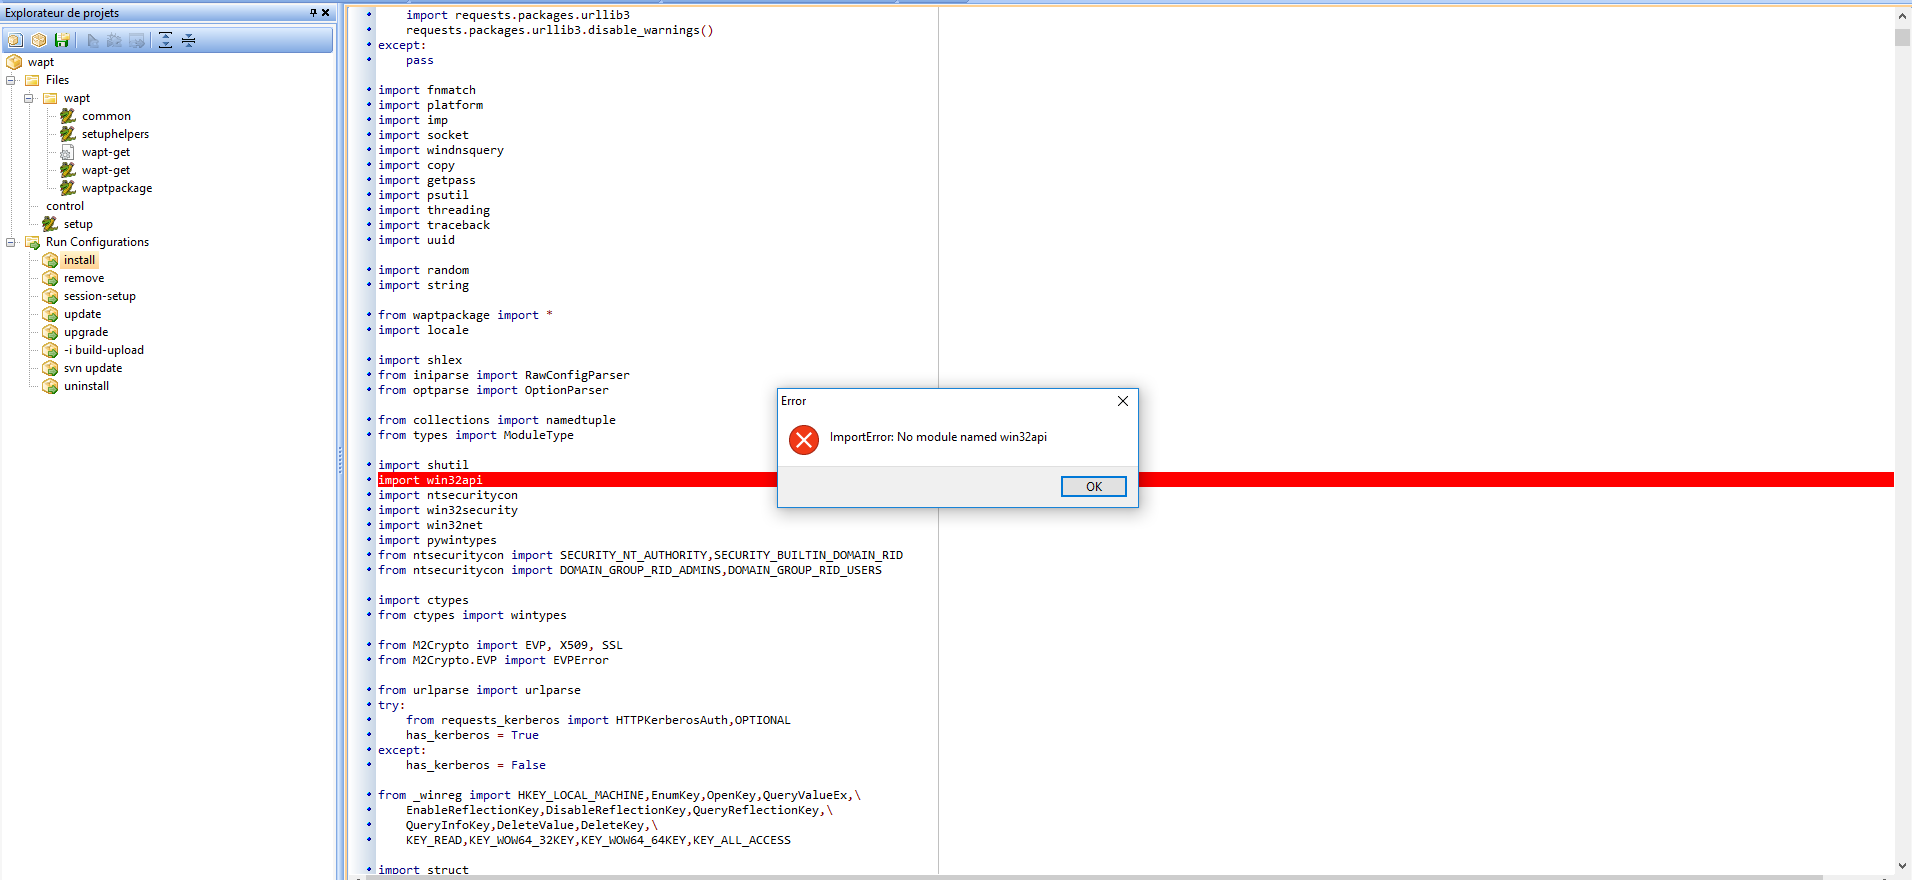The height and width of the screenshot is (880, 1912).
Task: Select the remove run configuration
Action: click(x=84, y=278)
